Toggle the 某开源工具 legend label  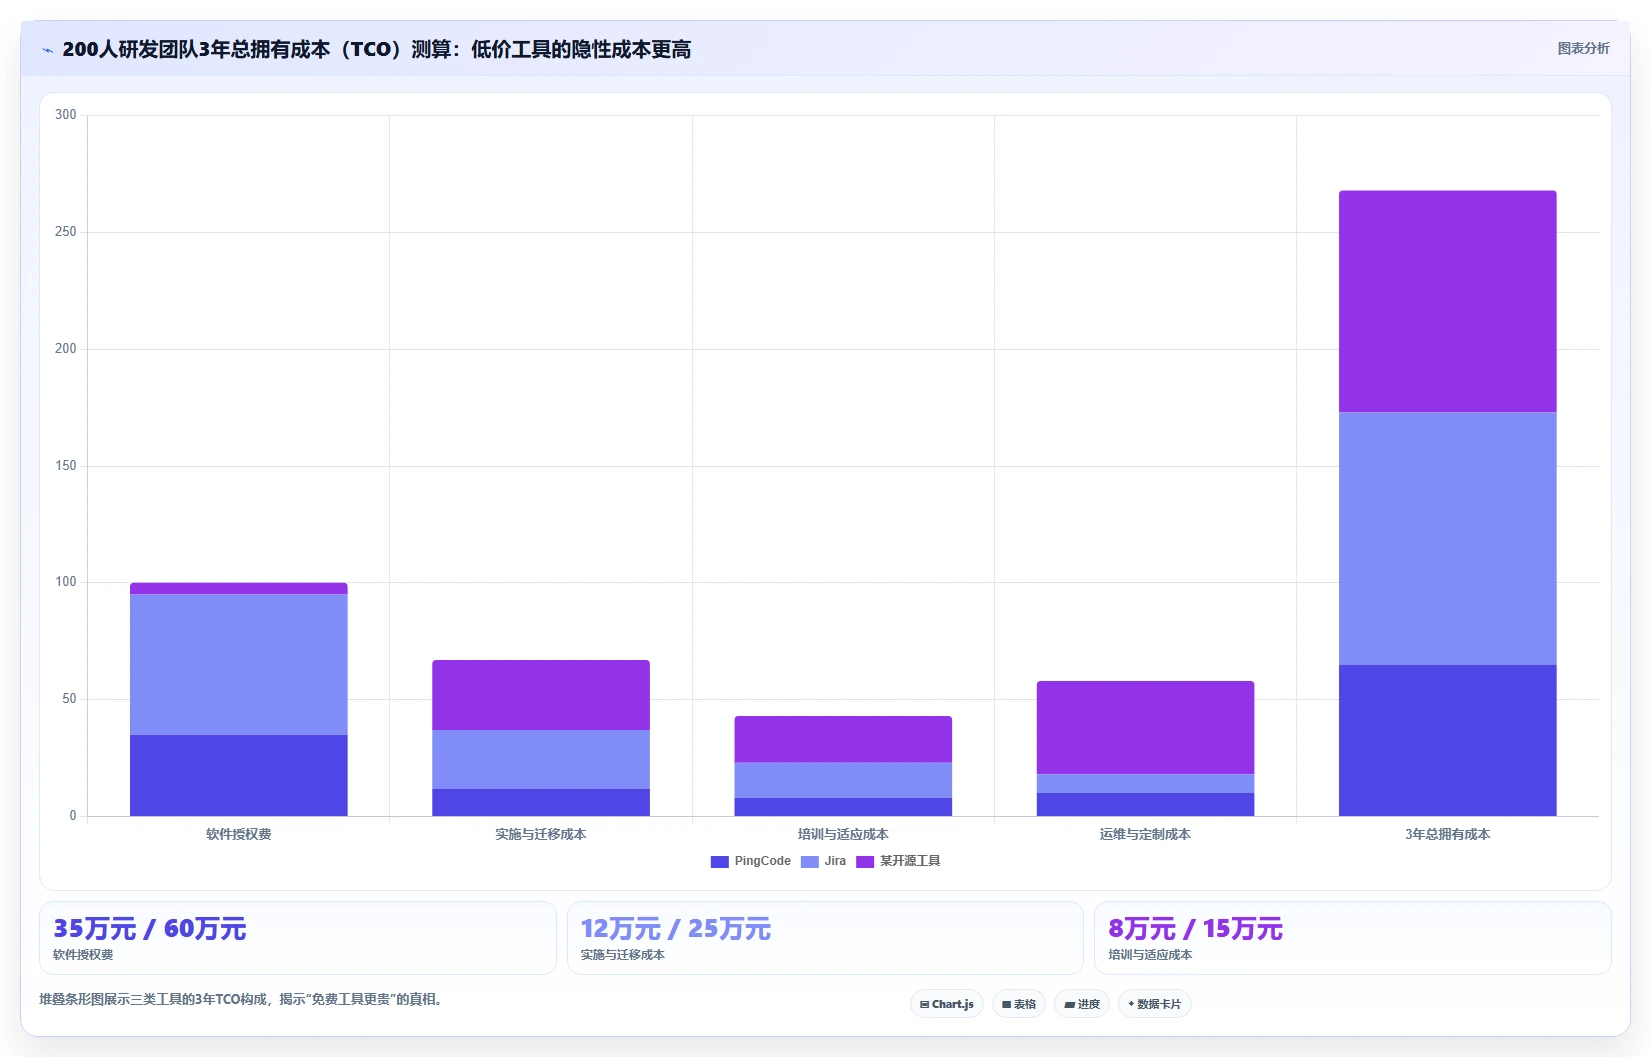coord(910,861)
